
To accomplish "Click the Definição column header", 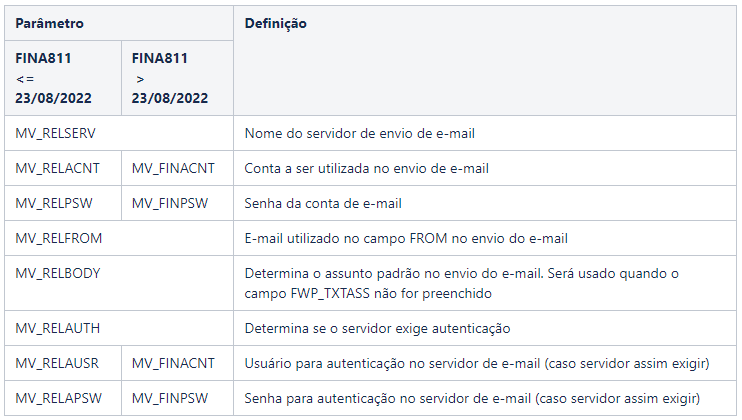I will coord(485,61).
